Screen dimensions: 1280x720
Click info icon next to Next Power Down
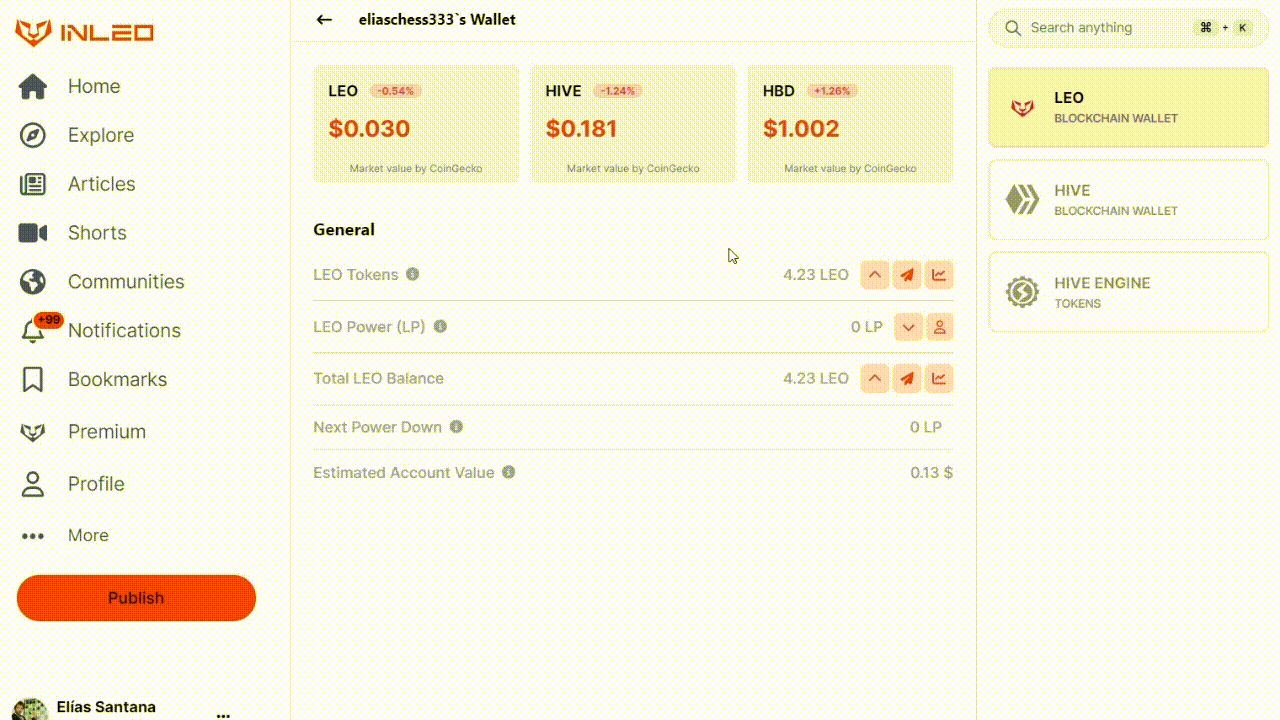(x=456, y=427)
